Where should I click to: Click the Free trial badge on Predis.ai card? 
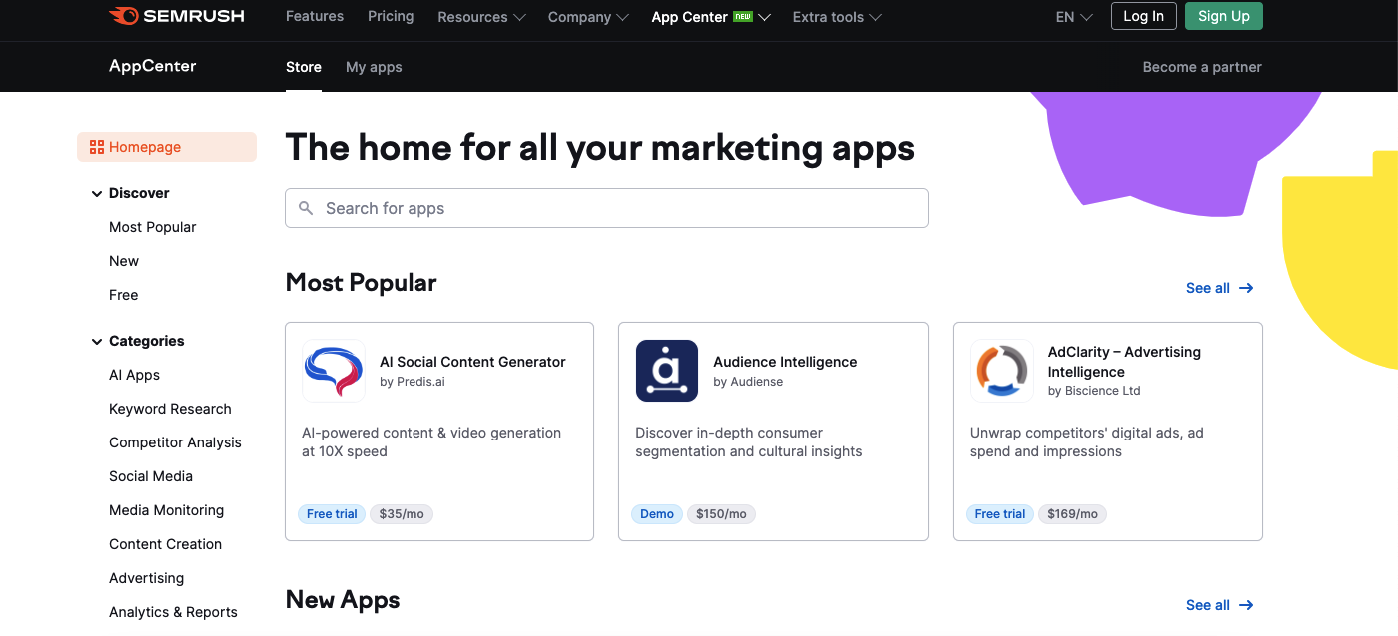coord(332,514)
